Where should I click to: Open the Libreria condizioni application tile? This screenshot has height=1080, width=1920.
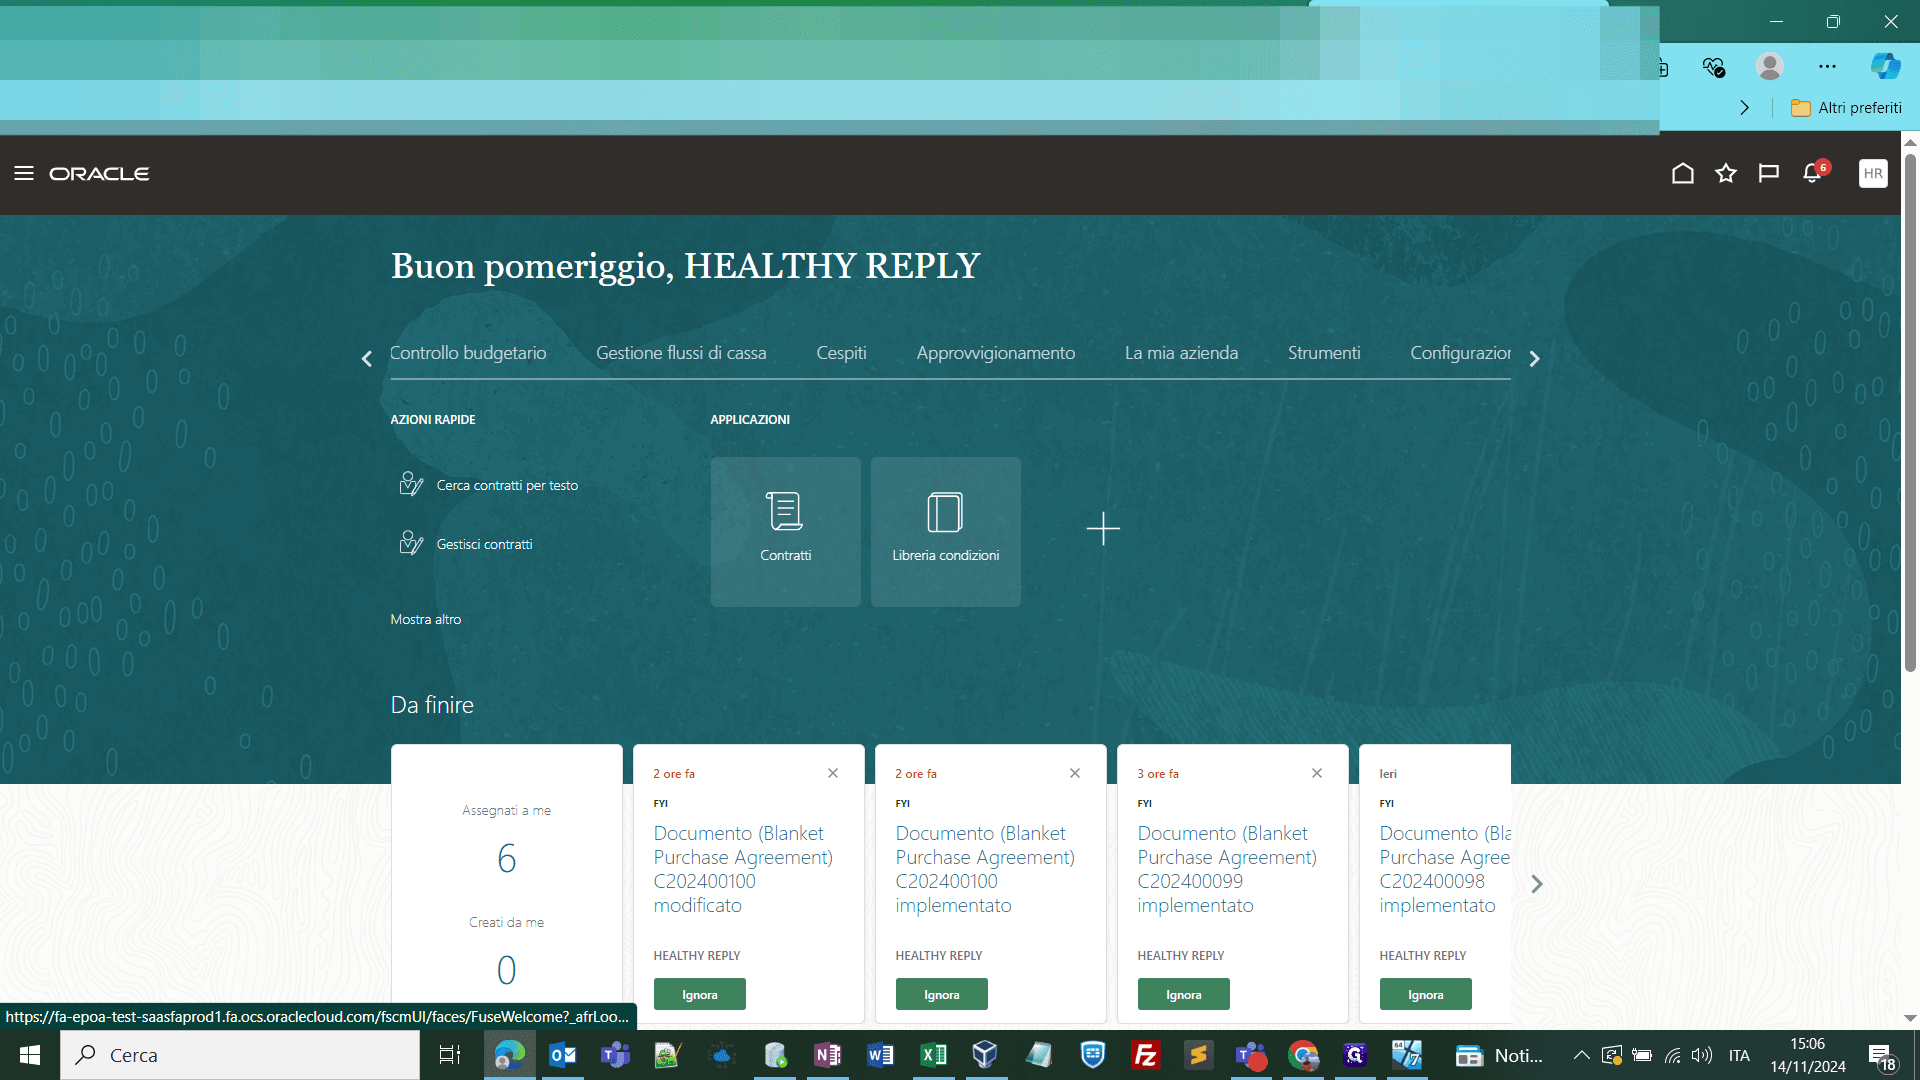(946, 532)
